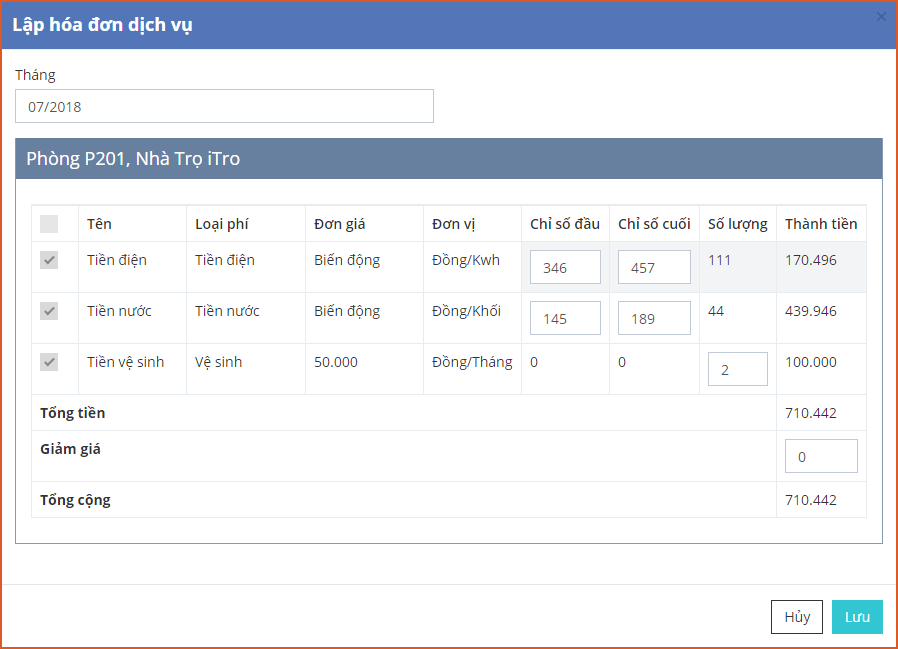Edit Tiền điện starting index field 346
This screenshot has width=898, height=649.
pos(565,268)
